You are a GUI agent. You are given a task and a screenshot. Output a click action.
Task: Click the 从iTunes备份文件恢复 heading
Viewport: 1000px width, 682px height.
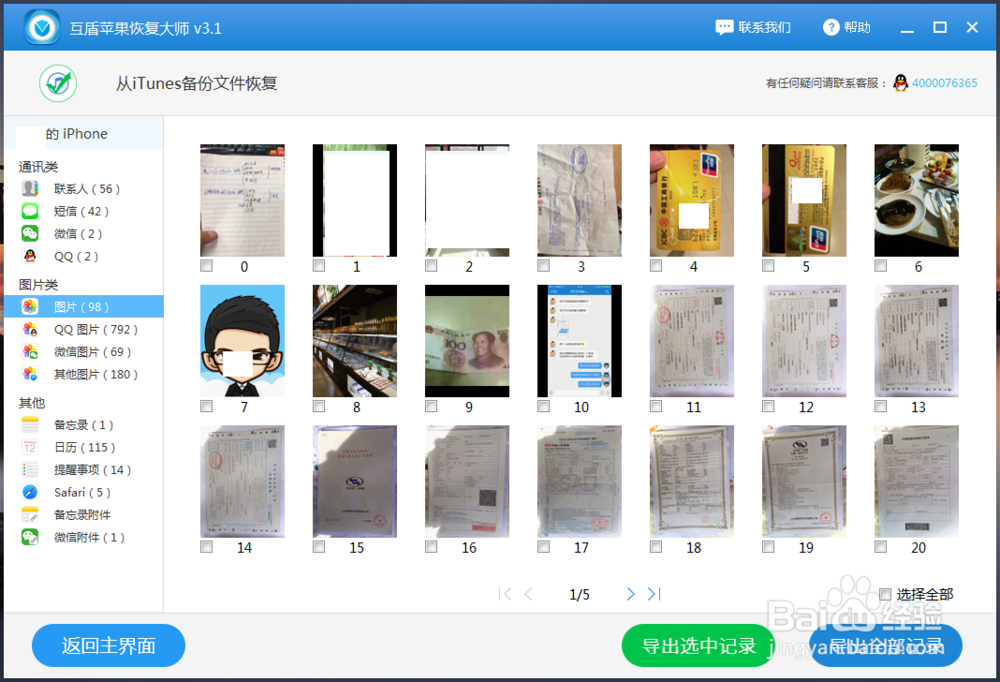[196, 84]
